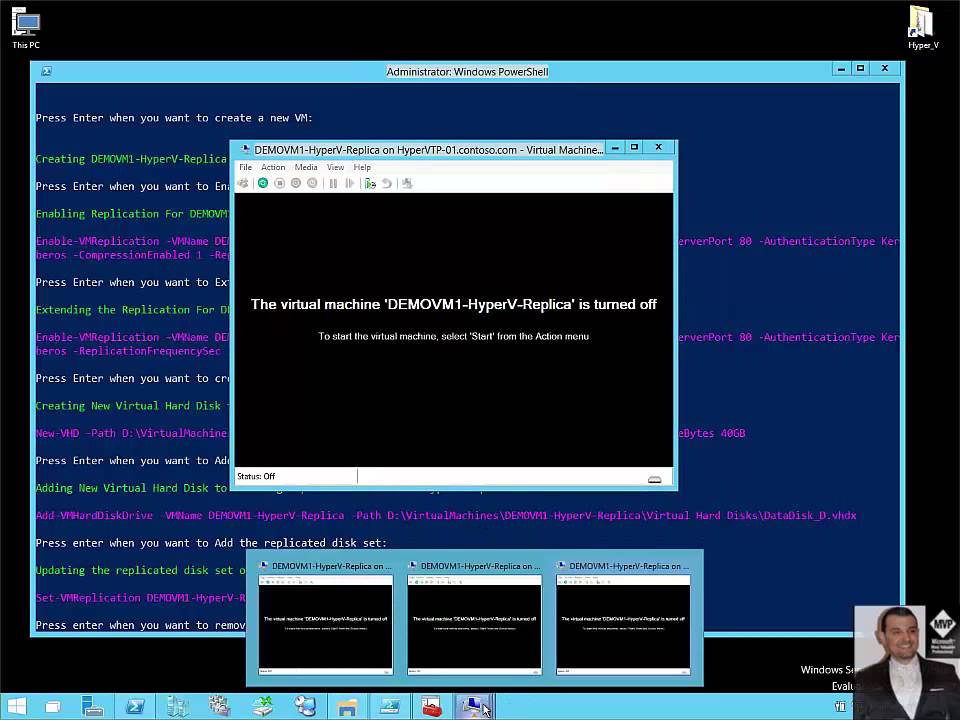Viewport: 960px width, 720px height.
Task: Open the Help menu
Action: click(362, 167)
